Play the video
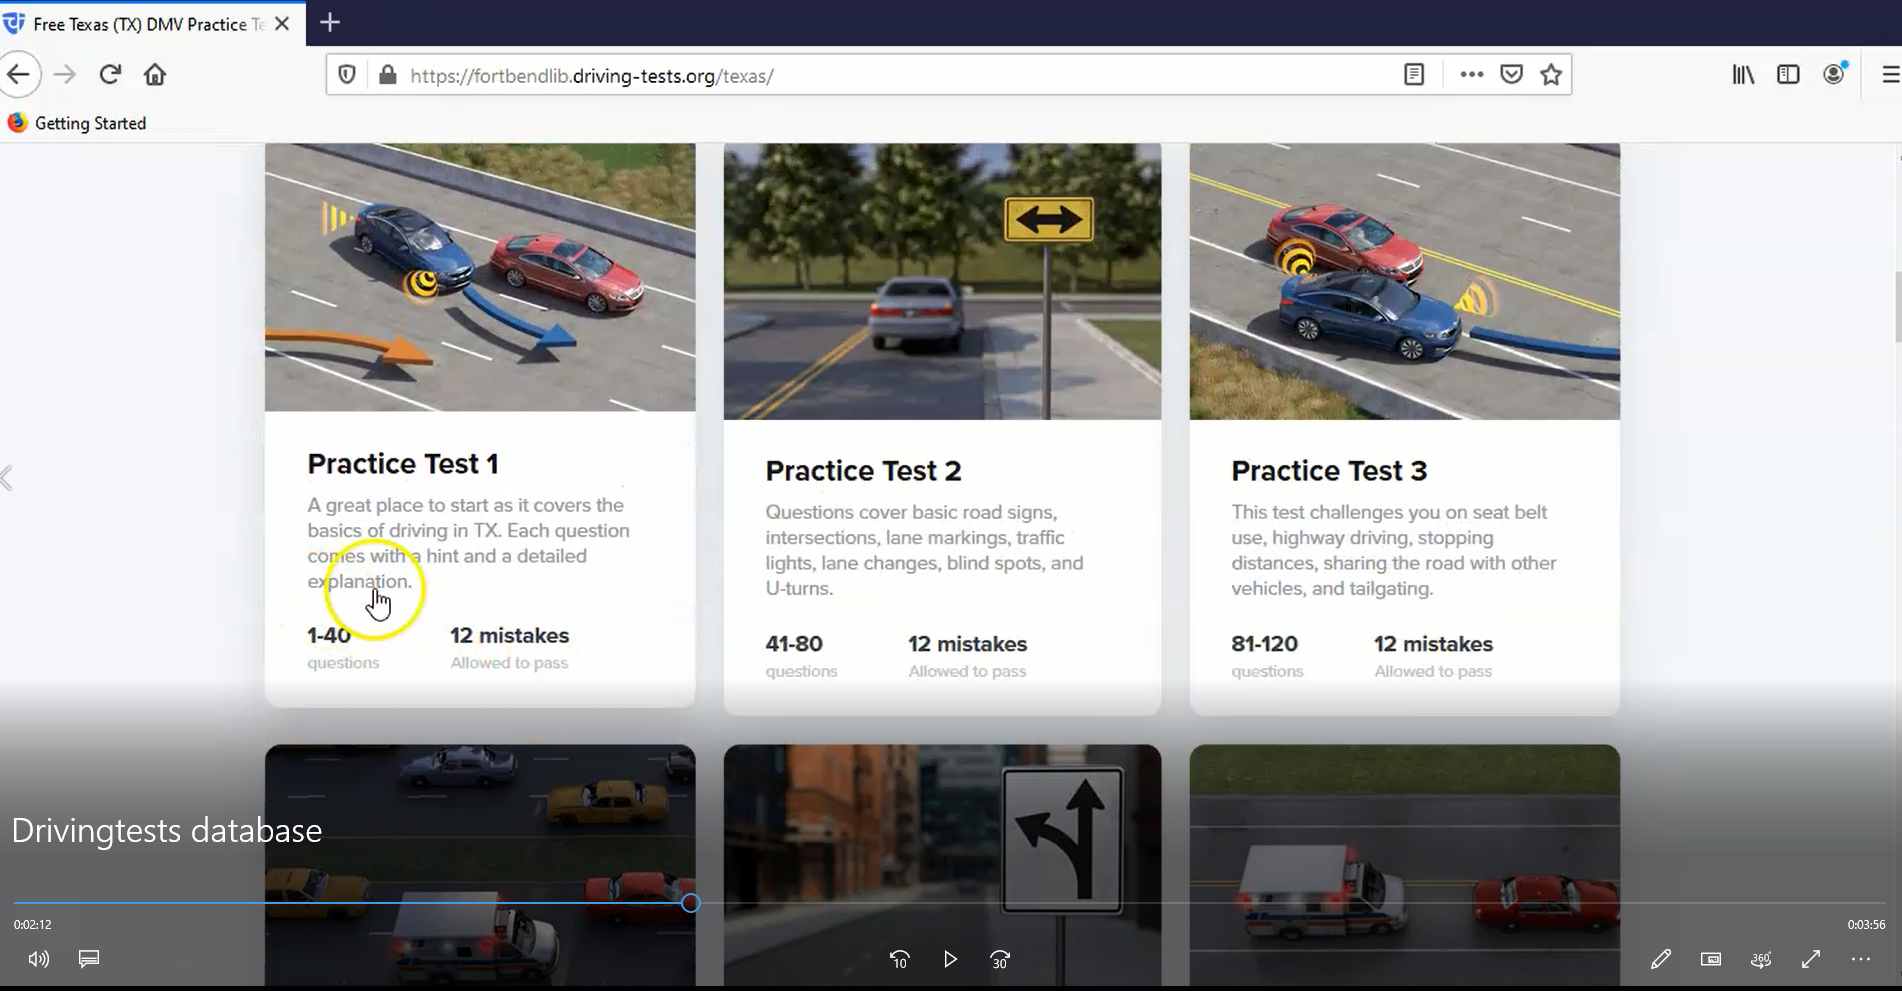Screen dimensions: 1902x991 (950, 959)
